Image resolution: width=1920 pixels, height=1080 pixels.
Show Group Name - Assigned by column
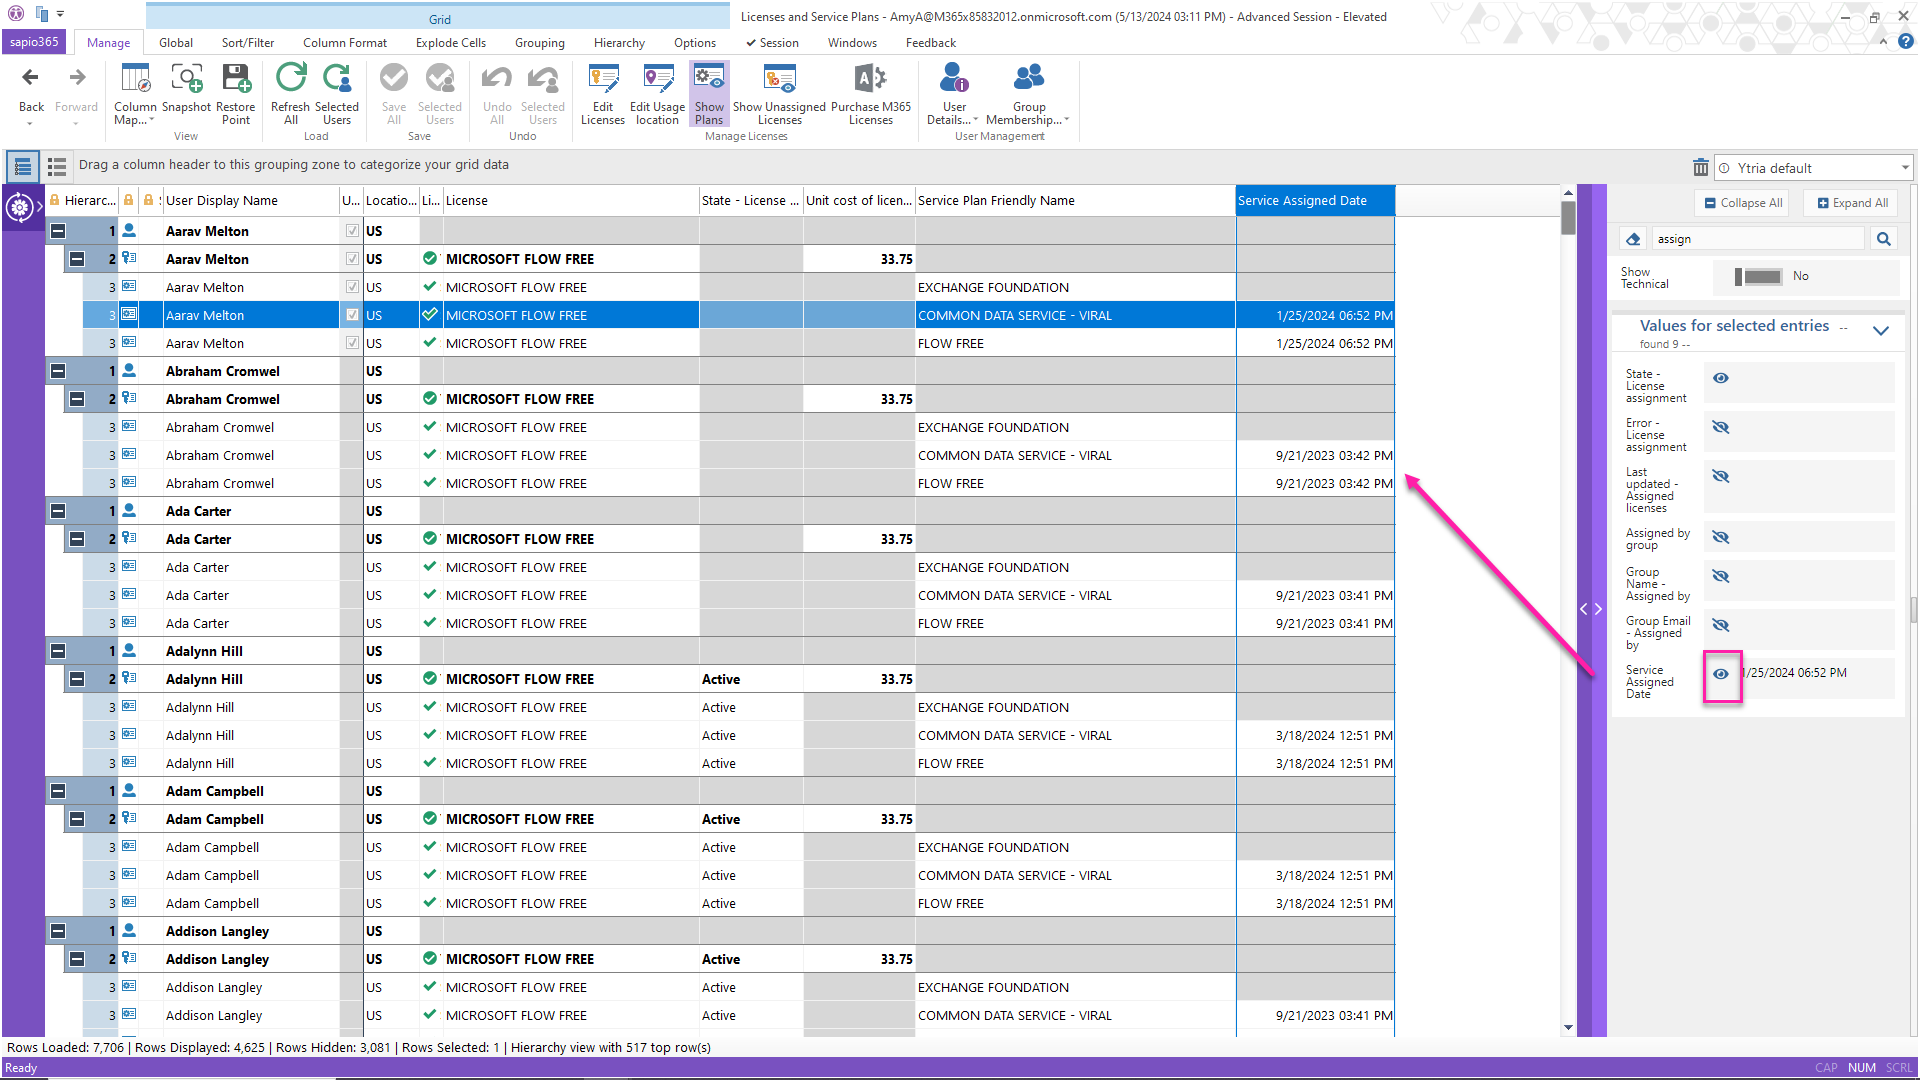[1721, 576]
